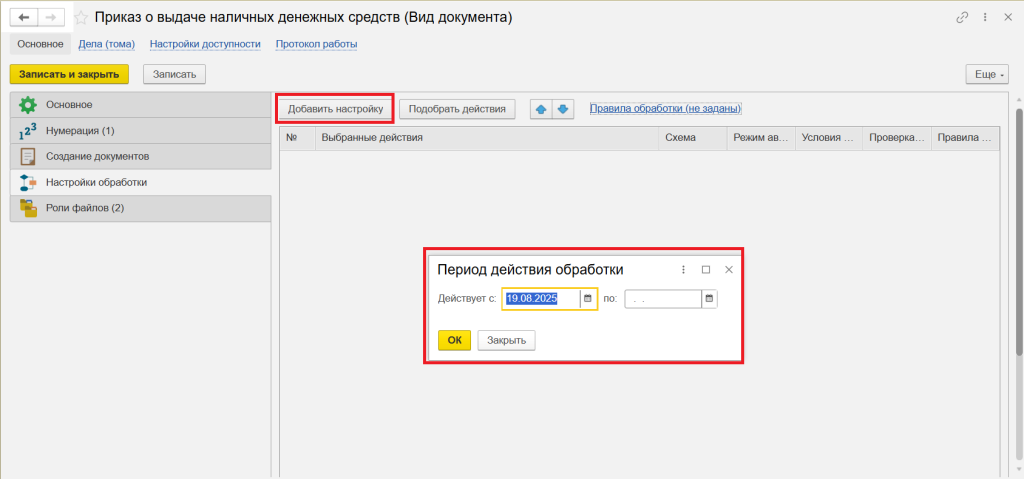Viewport: 1024px width, 479px height.
Task: Switch to 'Дела (тома)' tab
Action: (106, 44)
